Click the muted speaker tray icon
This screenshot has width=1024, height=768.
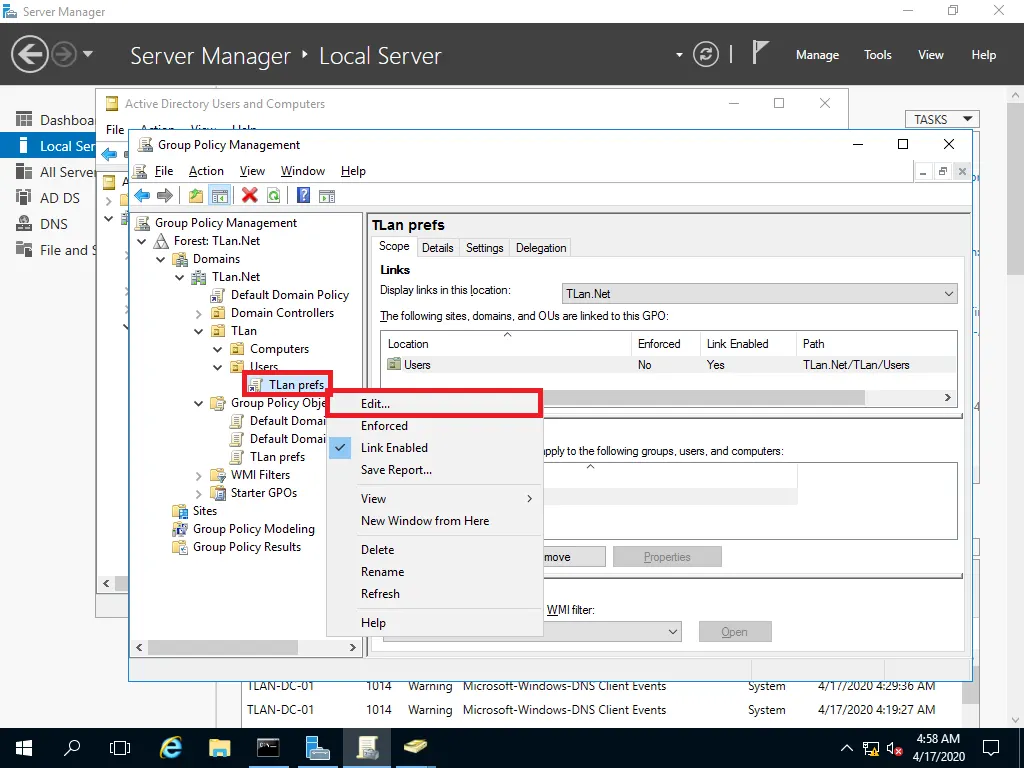click(894, 748)
